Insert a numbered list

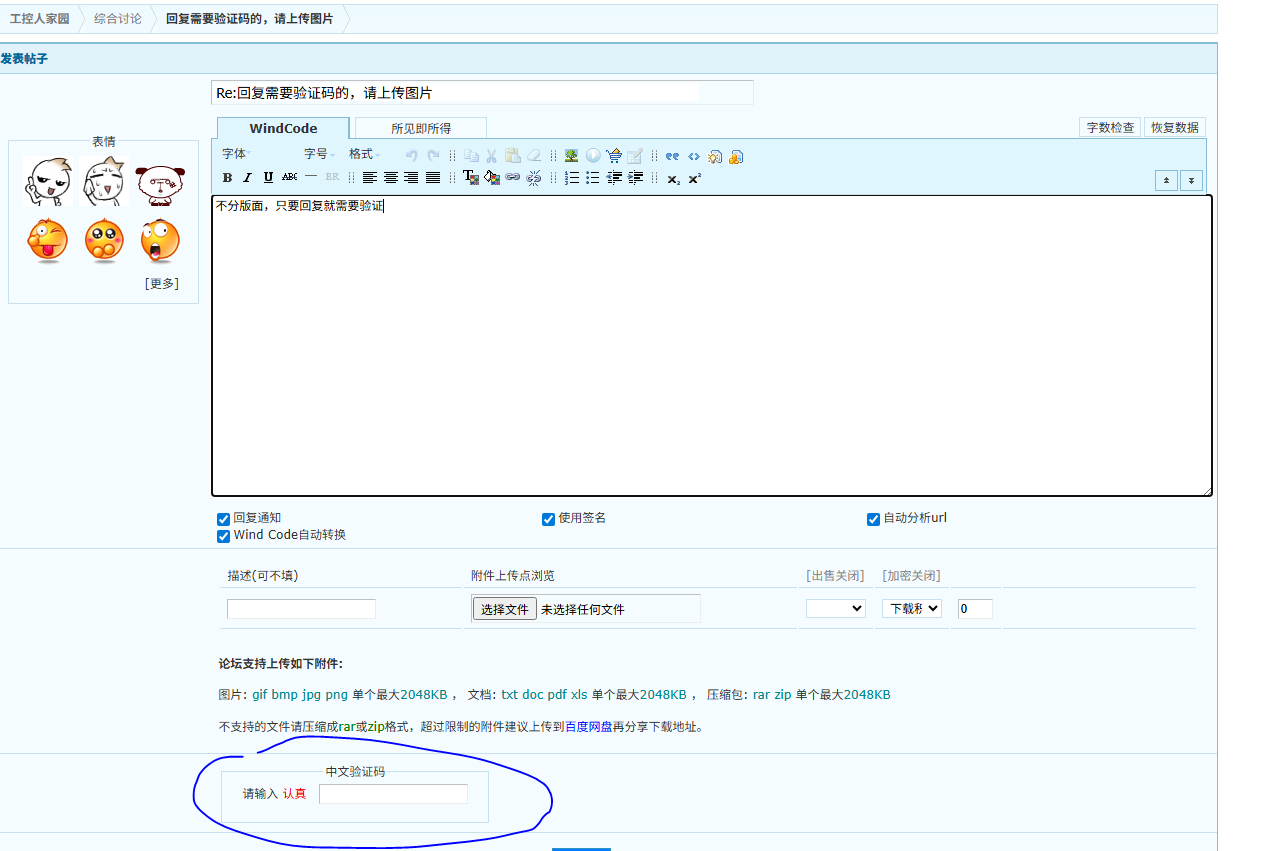pyautogui.click(x=572, y=178)
